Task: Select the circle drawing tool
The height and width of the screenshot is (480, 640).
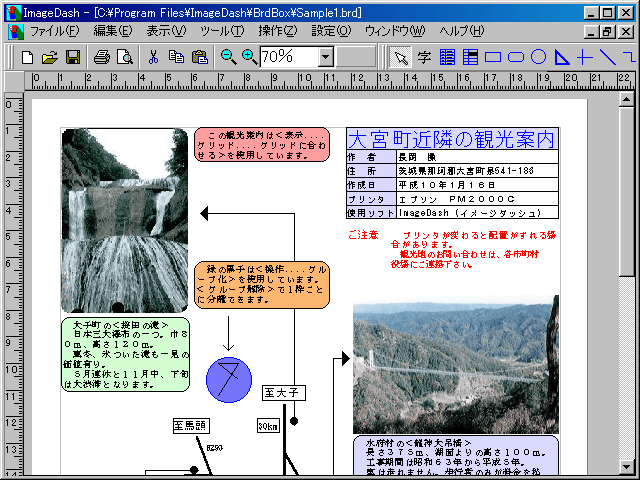Action: (538, 57)
